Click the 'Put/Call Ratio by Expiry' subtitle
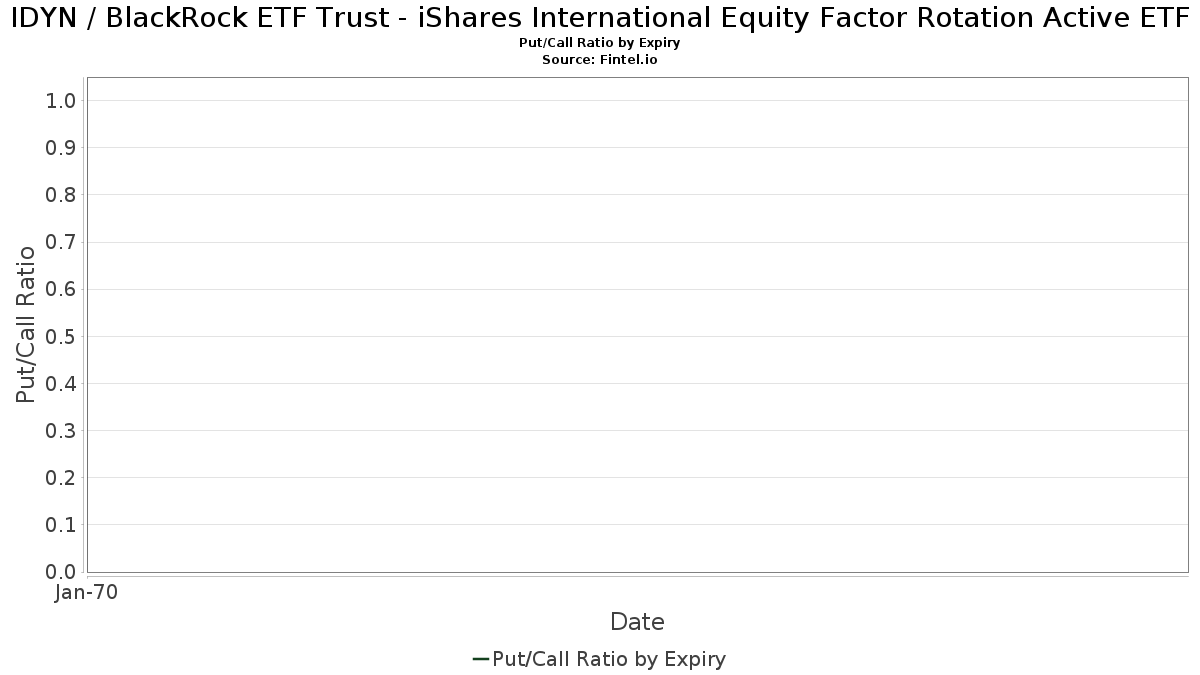Image resolution: width=1200 pixels, height=675 pixels. (x=600, y=43)
